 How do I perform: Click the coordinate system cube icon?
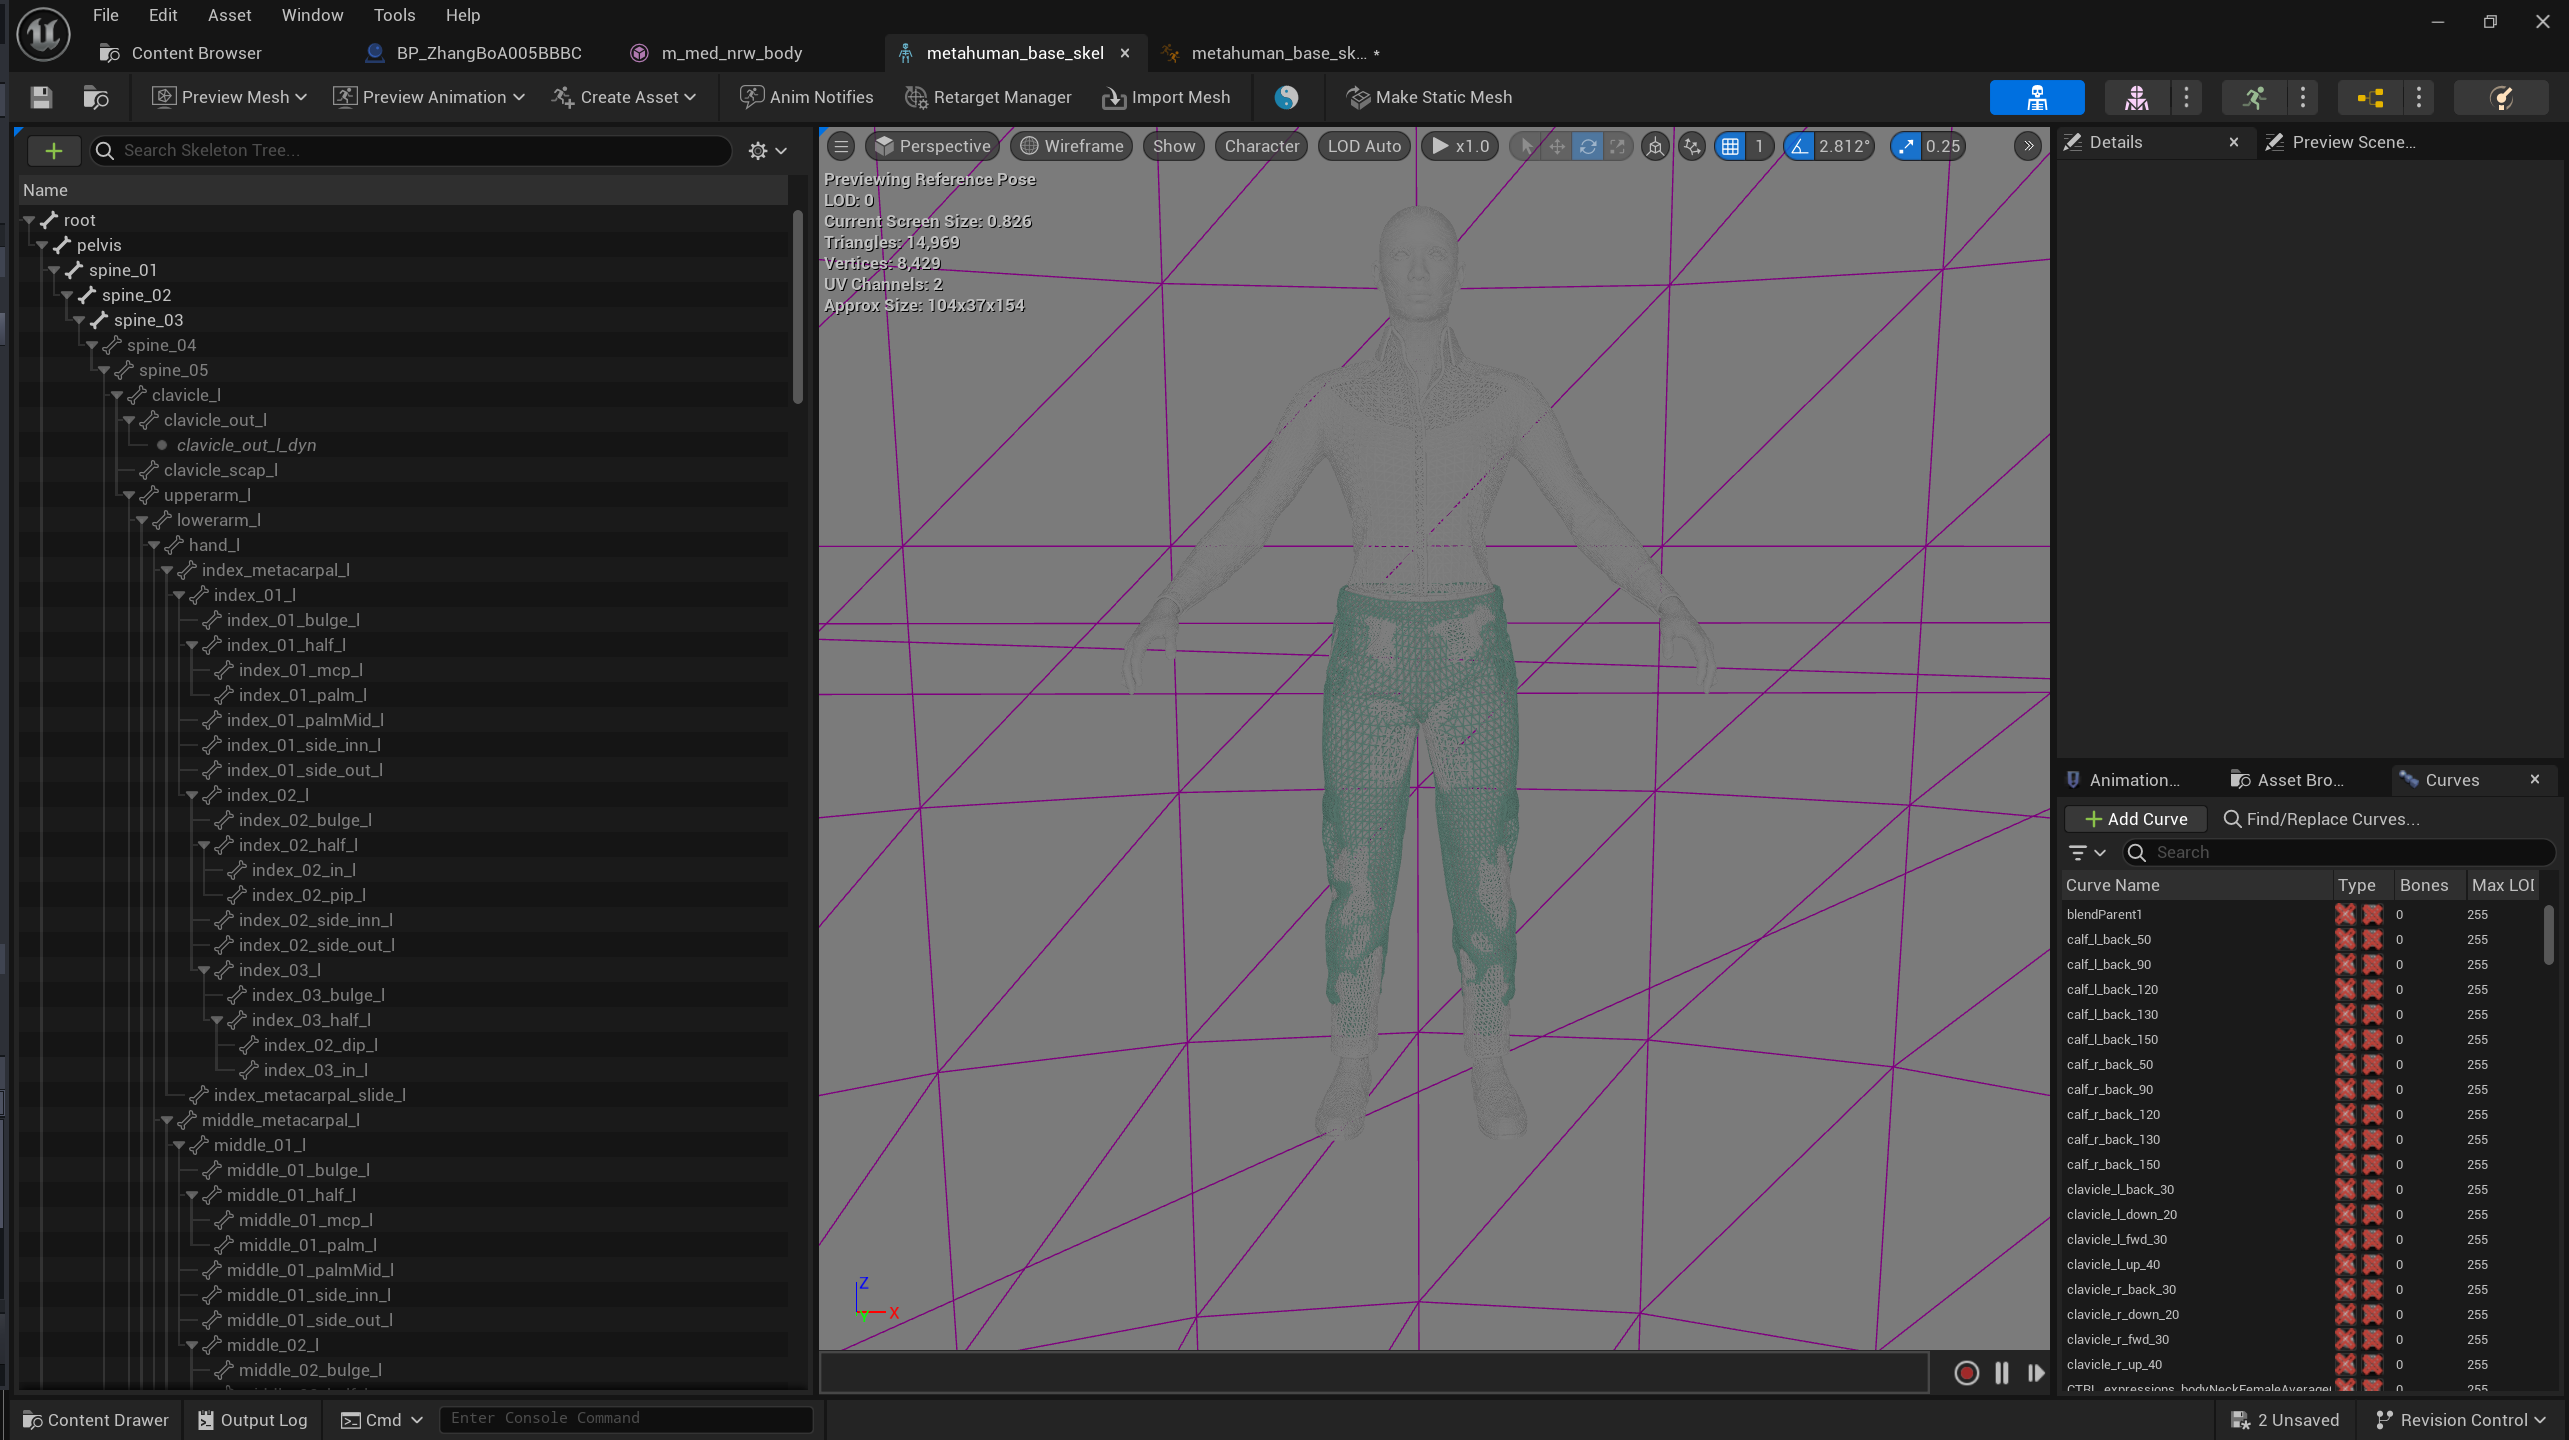tap(1655, 146)
